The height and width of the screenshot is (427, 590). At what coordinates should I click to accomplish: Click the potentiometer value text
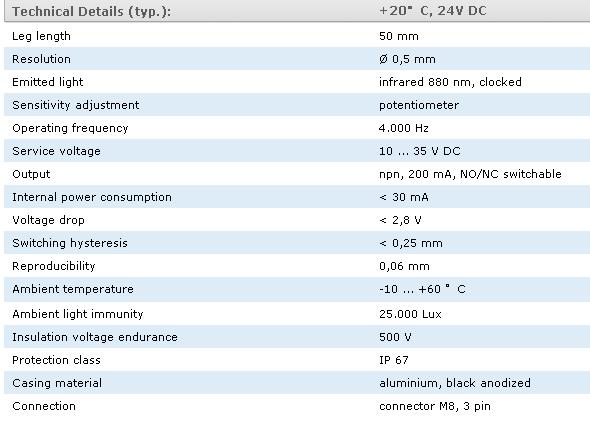click(x=419, y=105)
